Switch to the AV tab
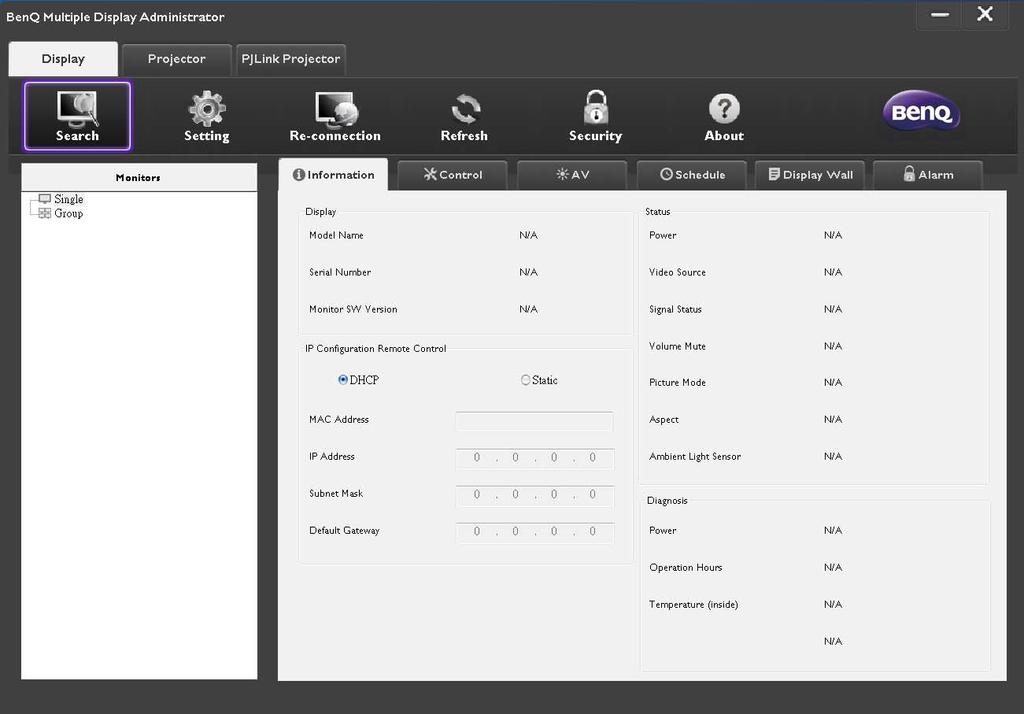Viewport: 1024px width, 714px height. (572, 175)
